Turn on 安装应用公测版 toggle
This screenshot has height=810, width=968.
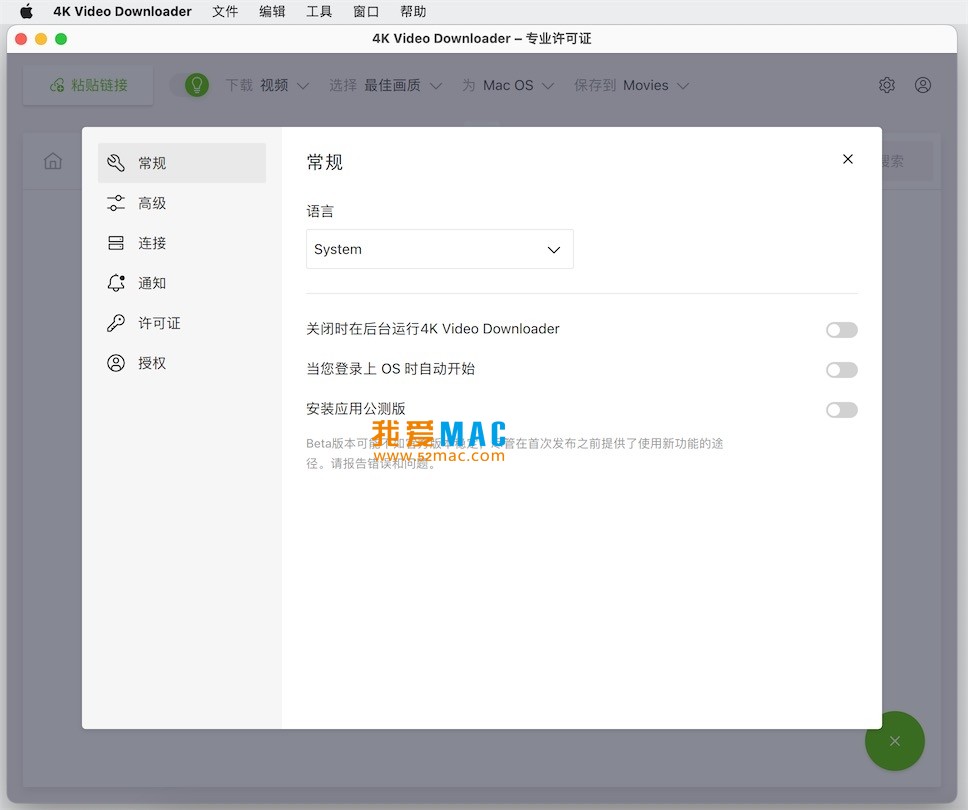(841, 410)
